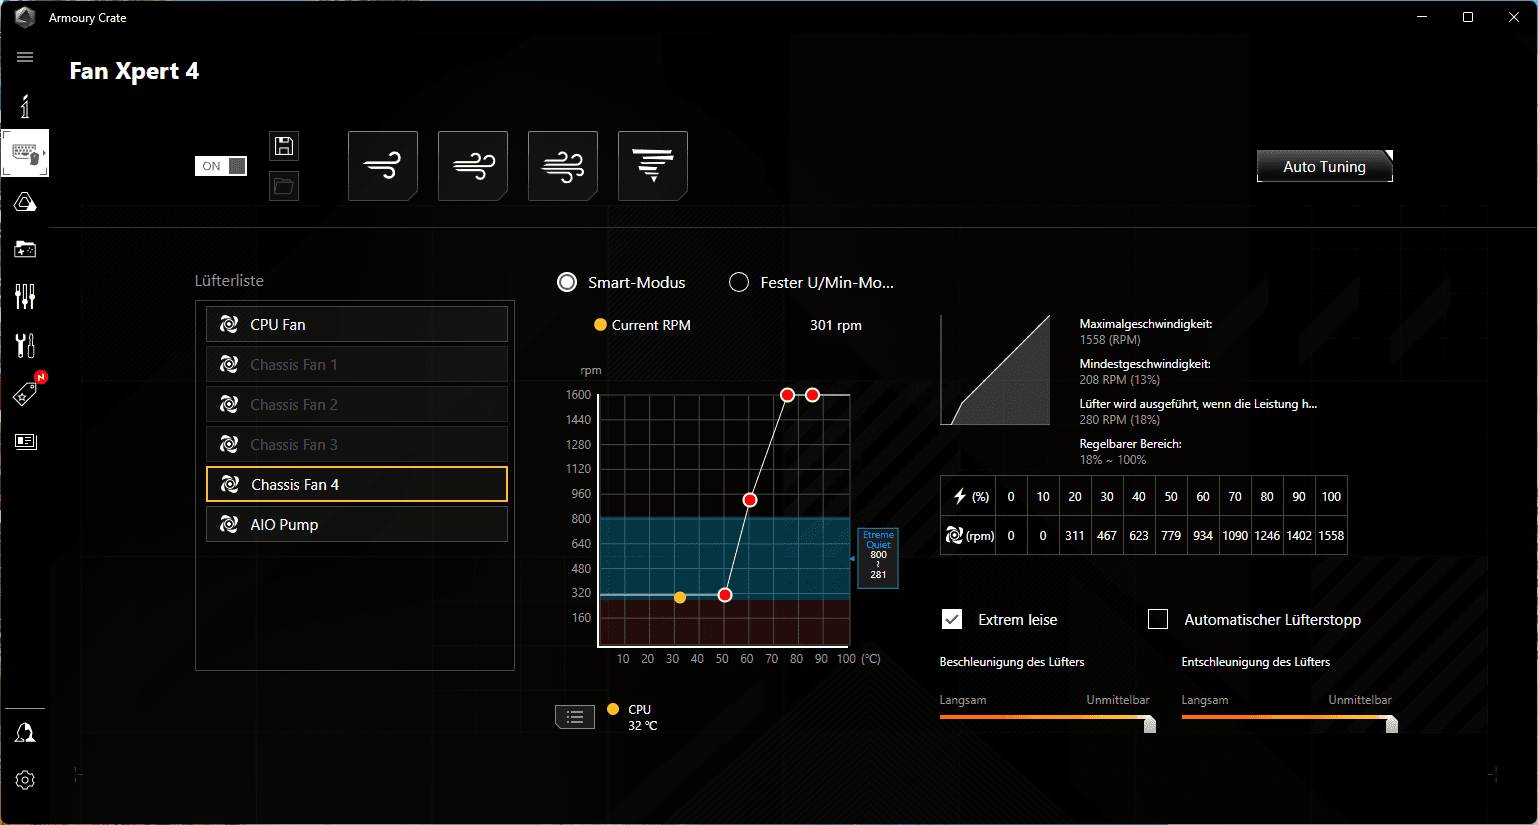The height and width of the screenshot is (825, 1538).
Task: Click the fan speed curve preview thumbnail
Action: tap(995, 370)
